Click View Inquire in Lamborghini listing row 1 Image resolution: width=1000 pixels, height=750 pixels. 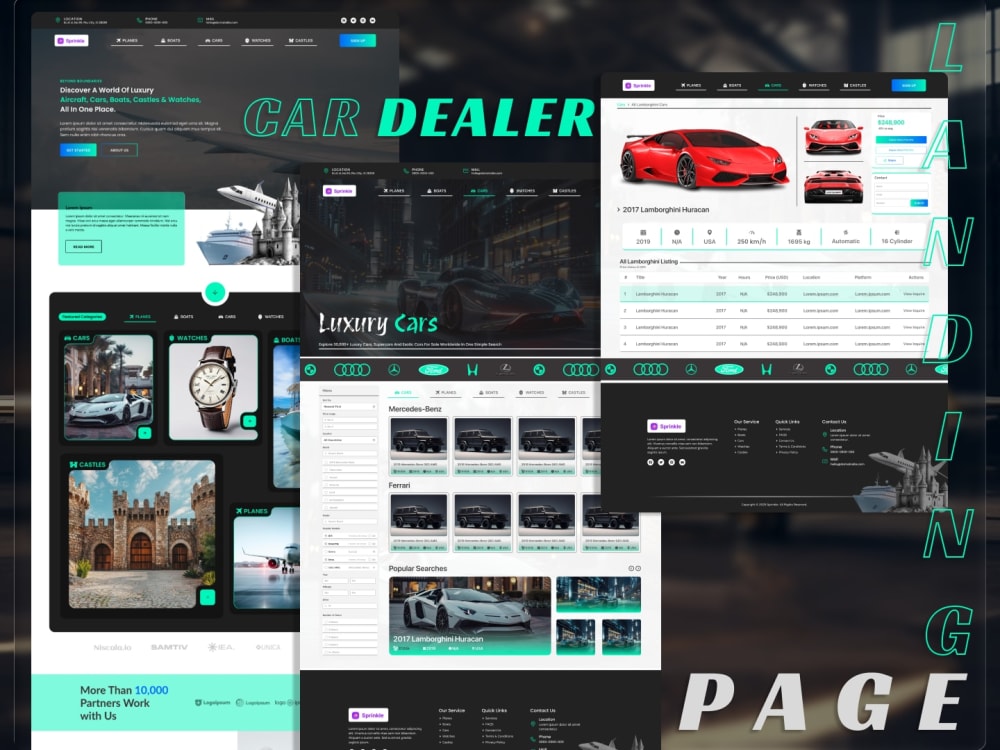click(x=914, y=294)
